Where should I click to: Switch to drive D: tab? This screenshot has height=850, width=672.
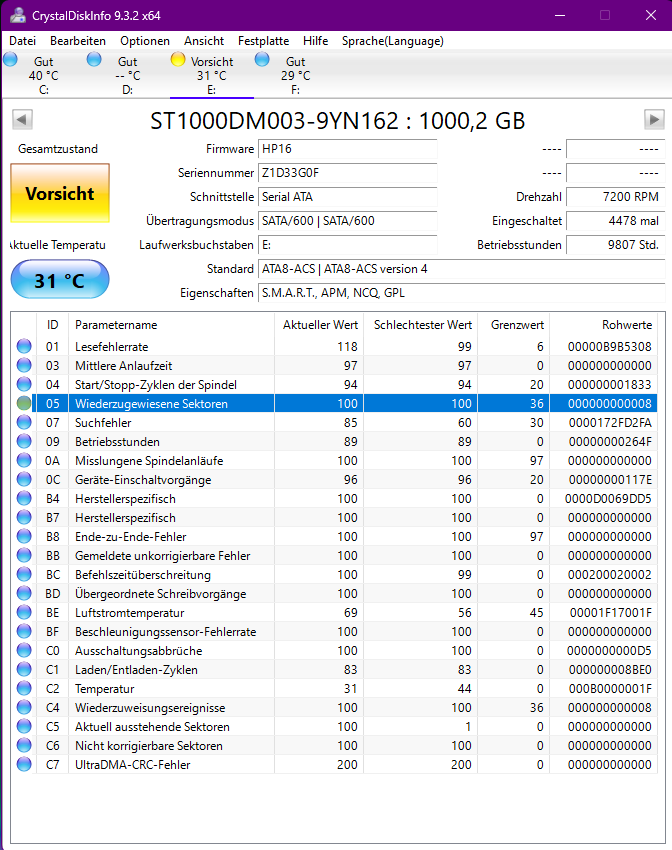click(127, 75)
